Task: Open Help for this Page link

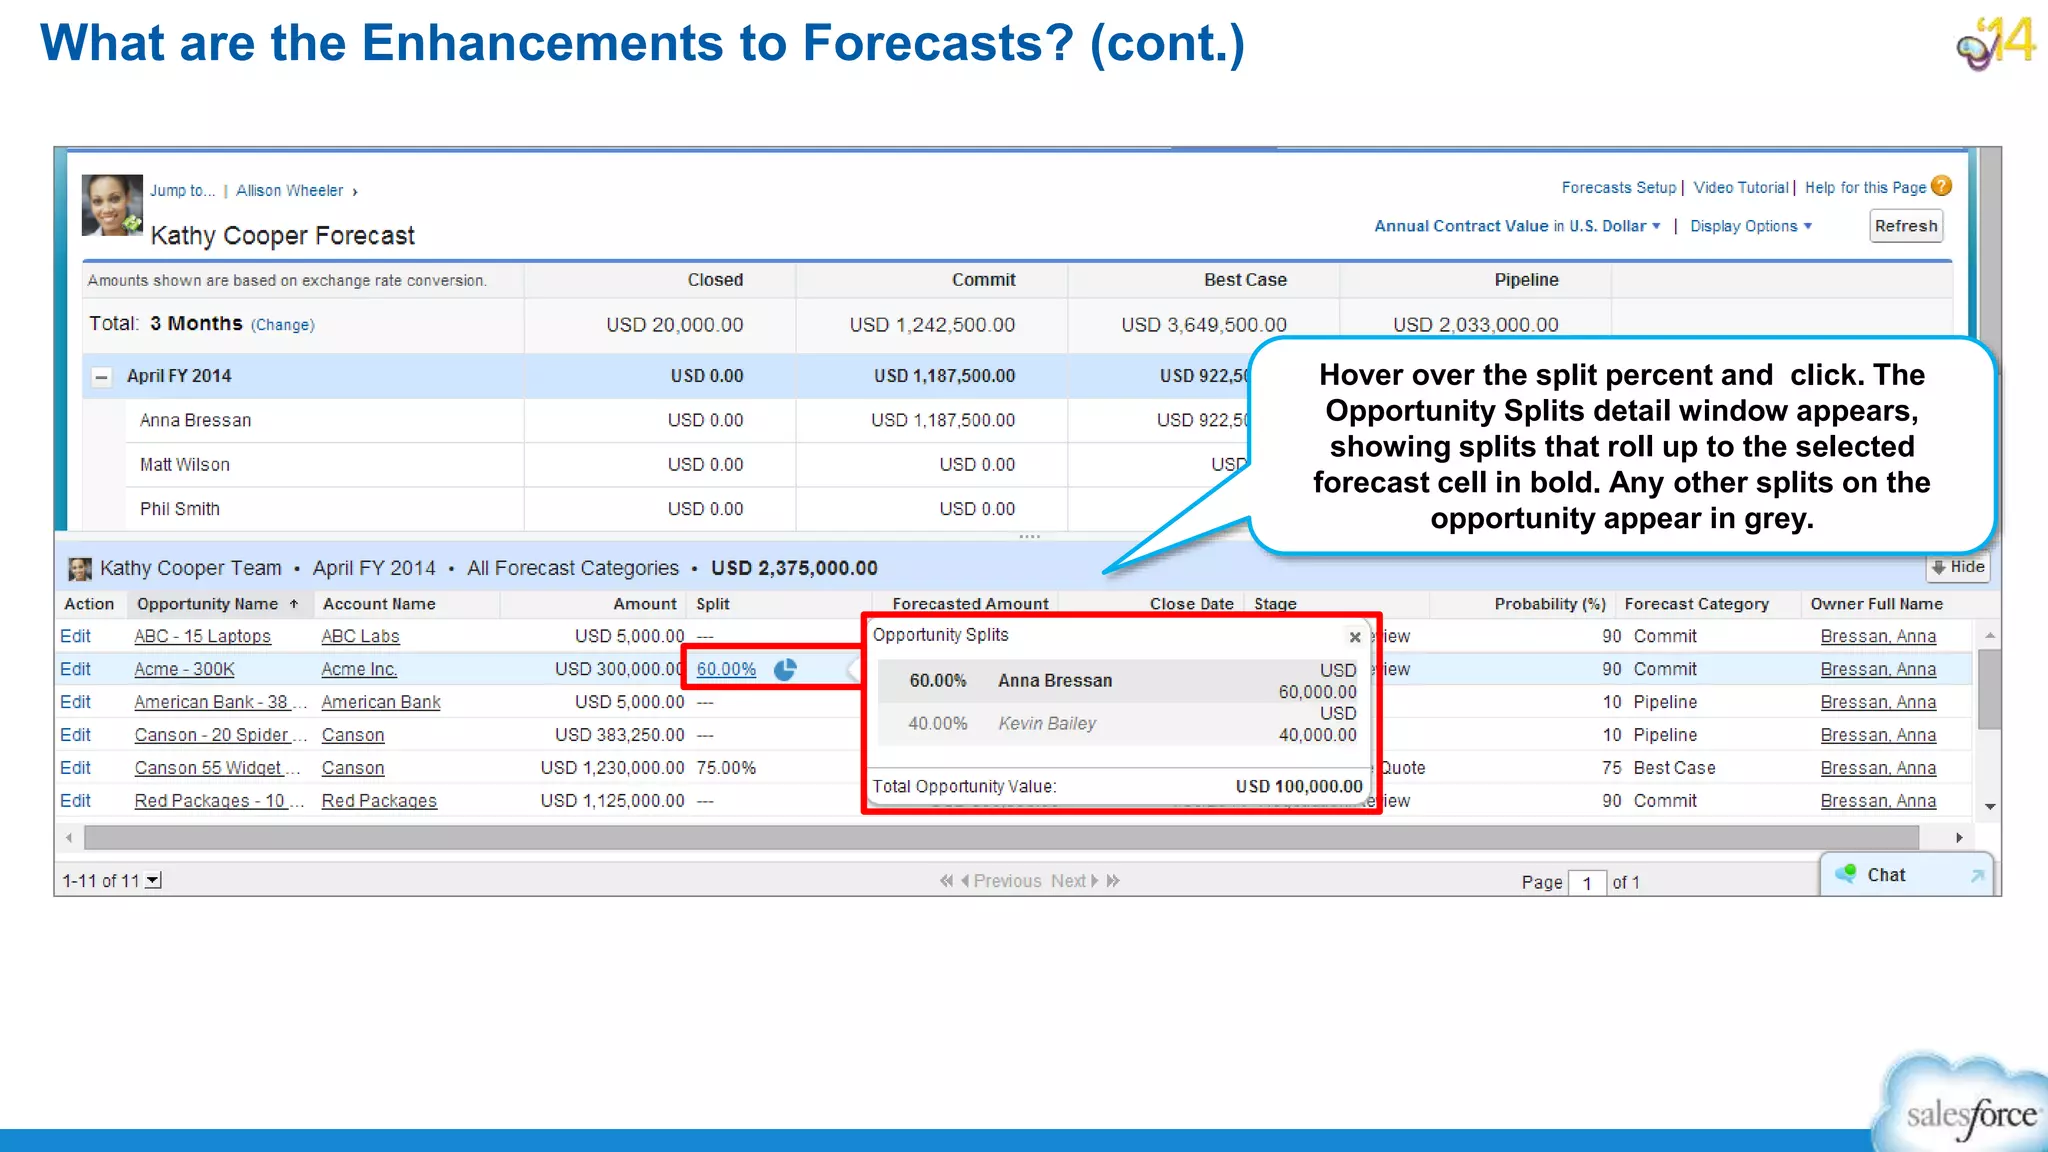Action: (1865, 187)
